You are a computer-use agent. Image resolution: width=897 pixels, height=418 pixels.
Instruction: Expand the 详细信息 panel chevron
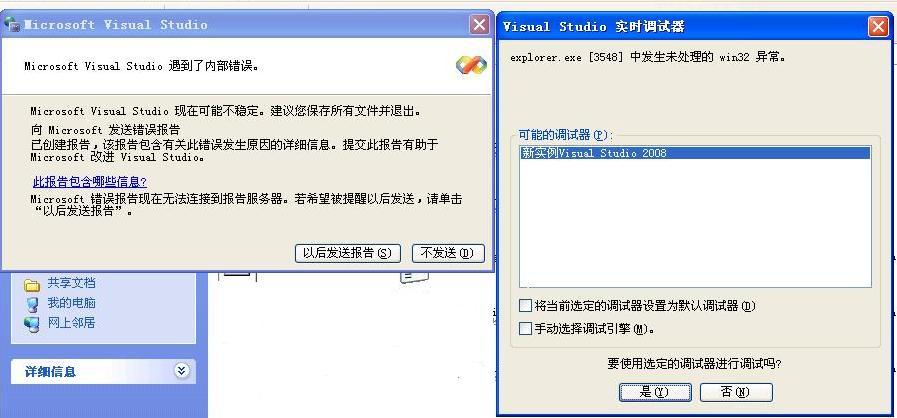181,371
